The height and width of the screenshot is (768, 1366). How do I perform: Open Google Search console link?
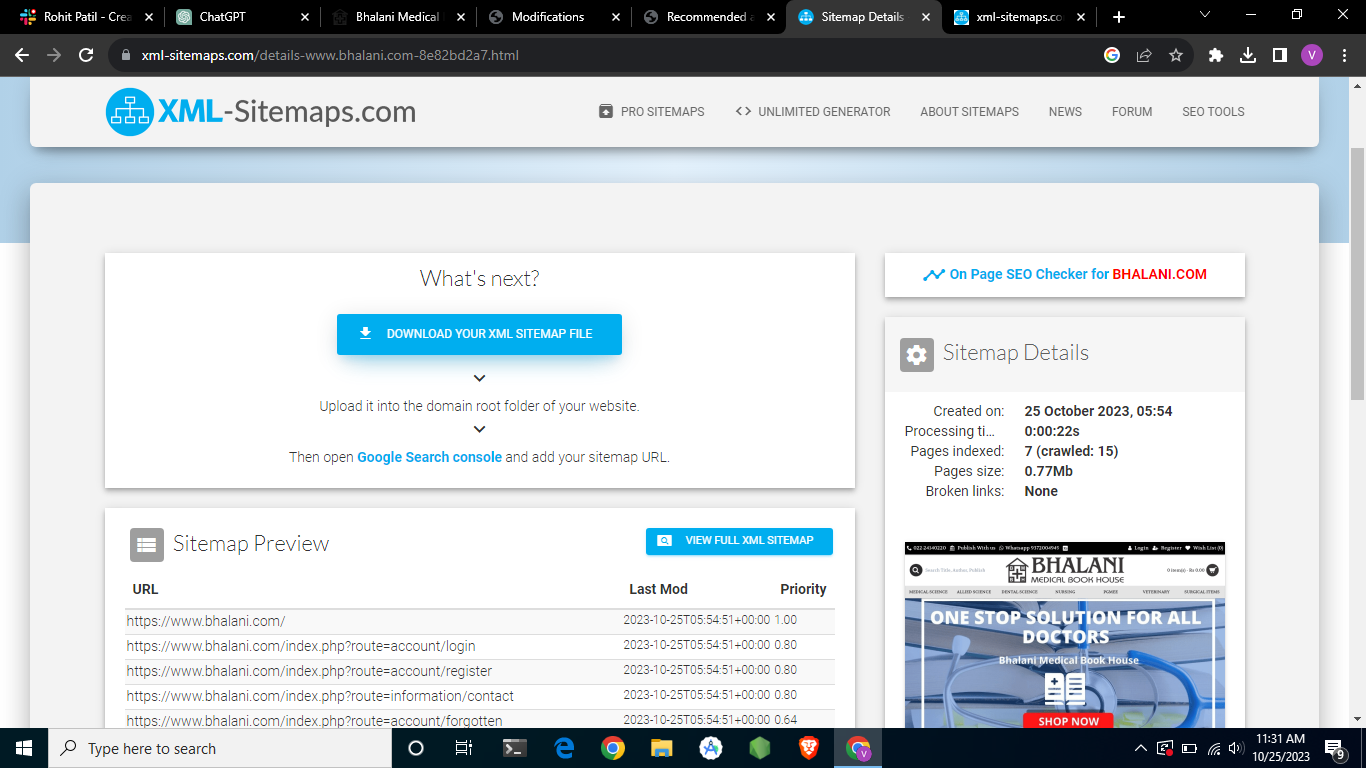pyautogui.click(x=429, y=457)
